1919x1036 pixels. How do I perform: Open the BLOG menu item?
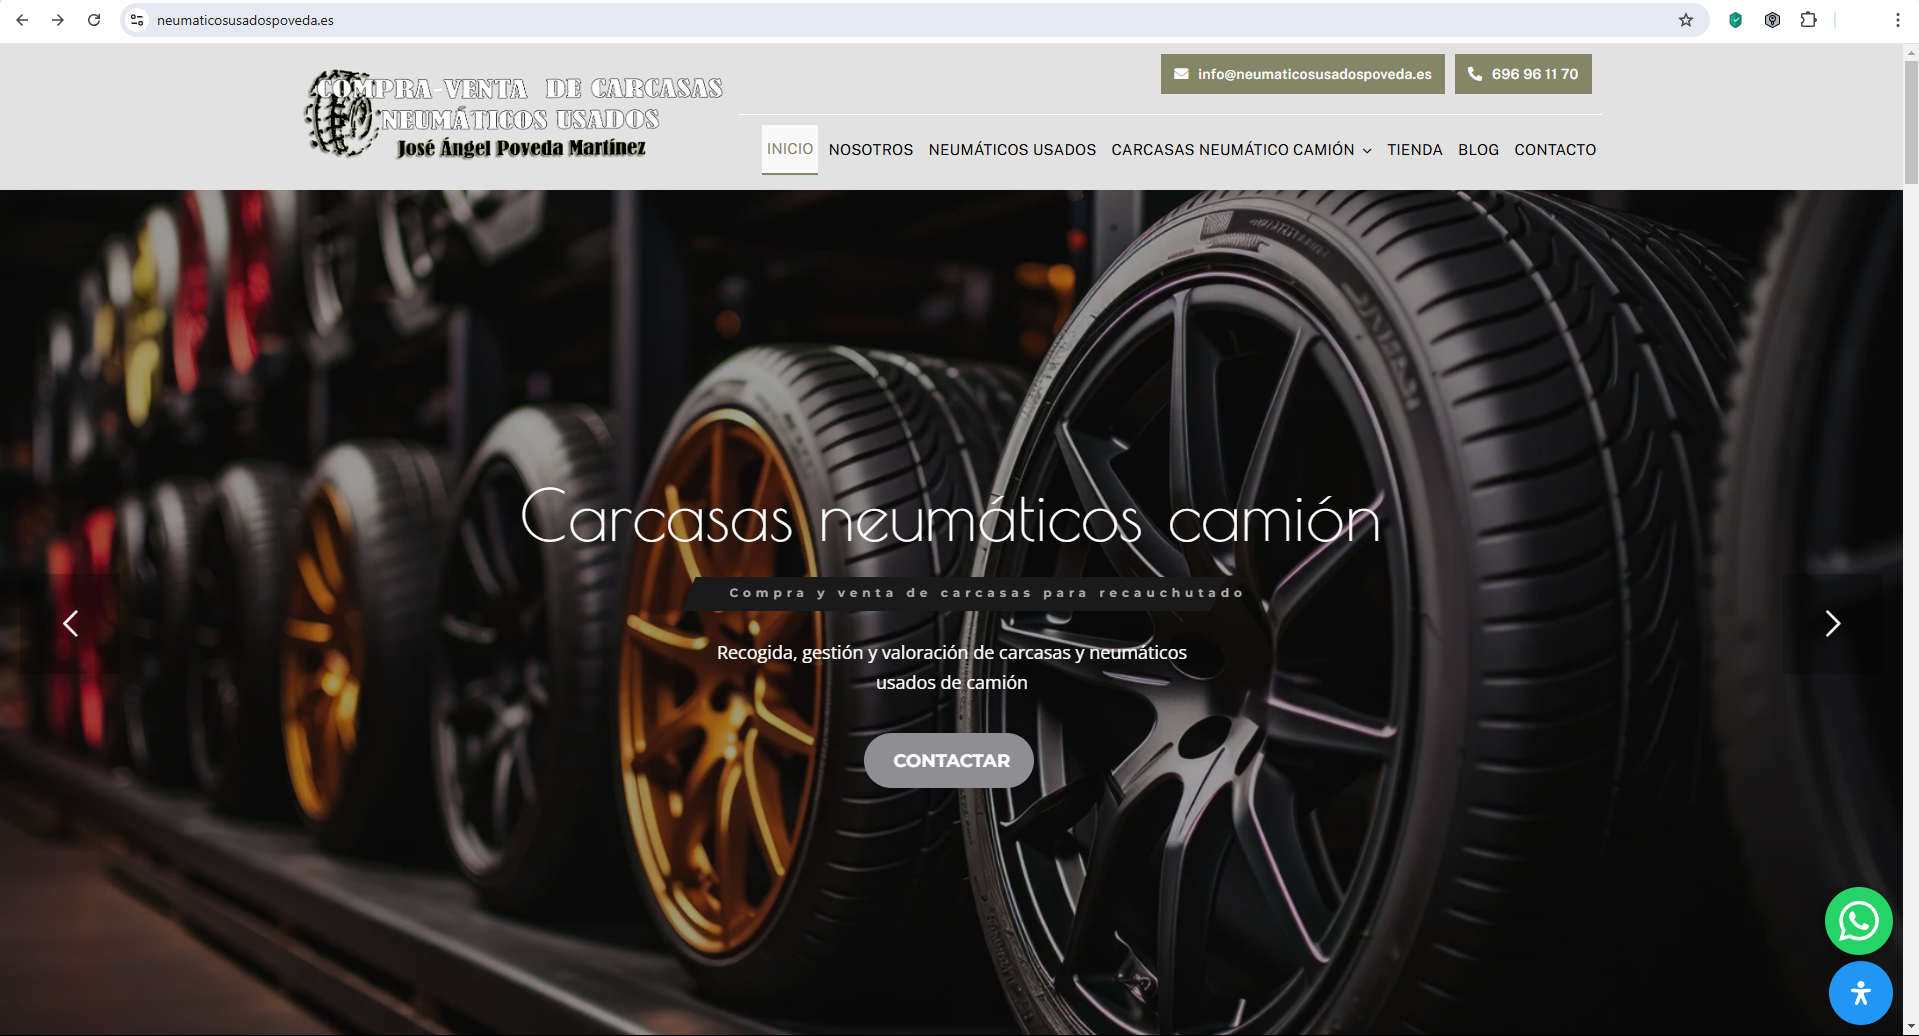pyautogui.click(x=1478, y=150)
